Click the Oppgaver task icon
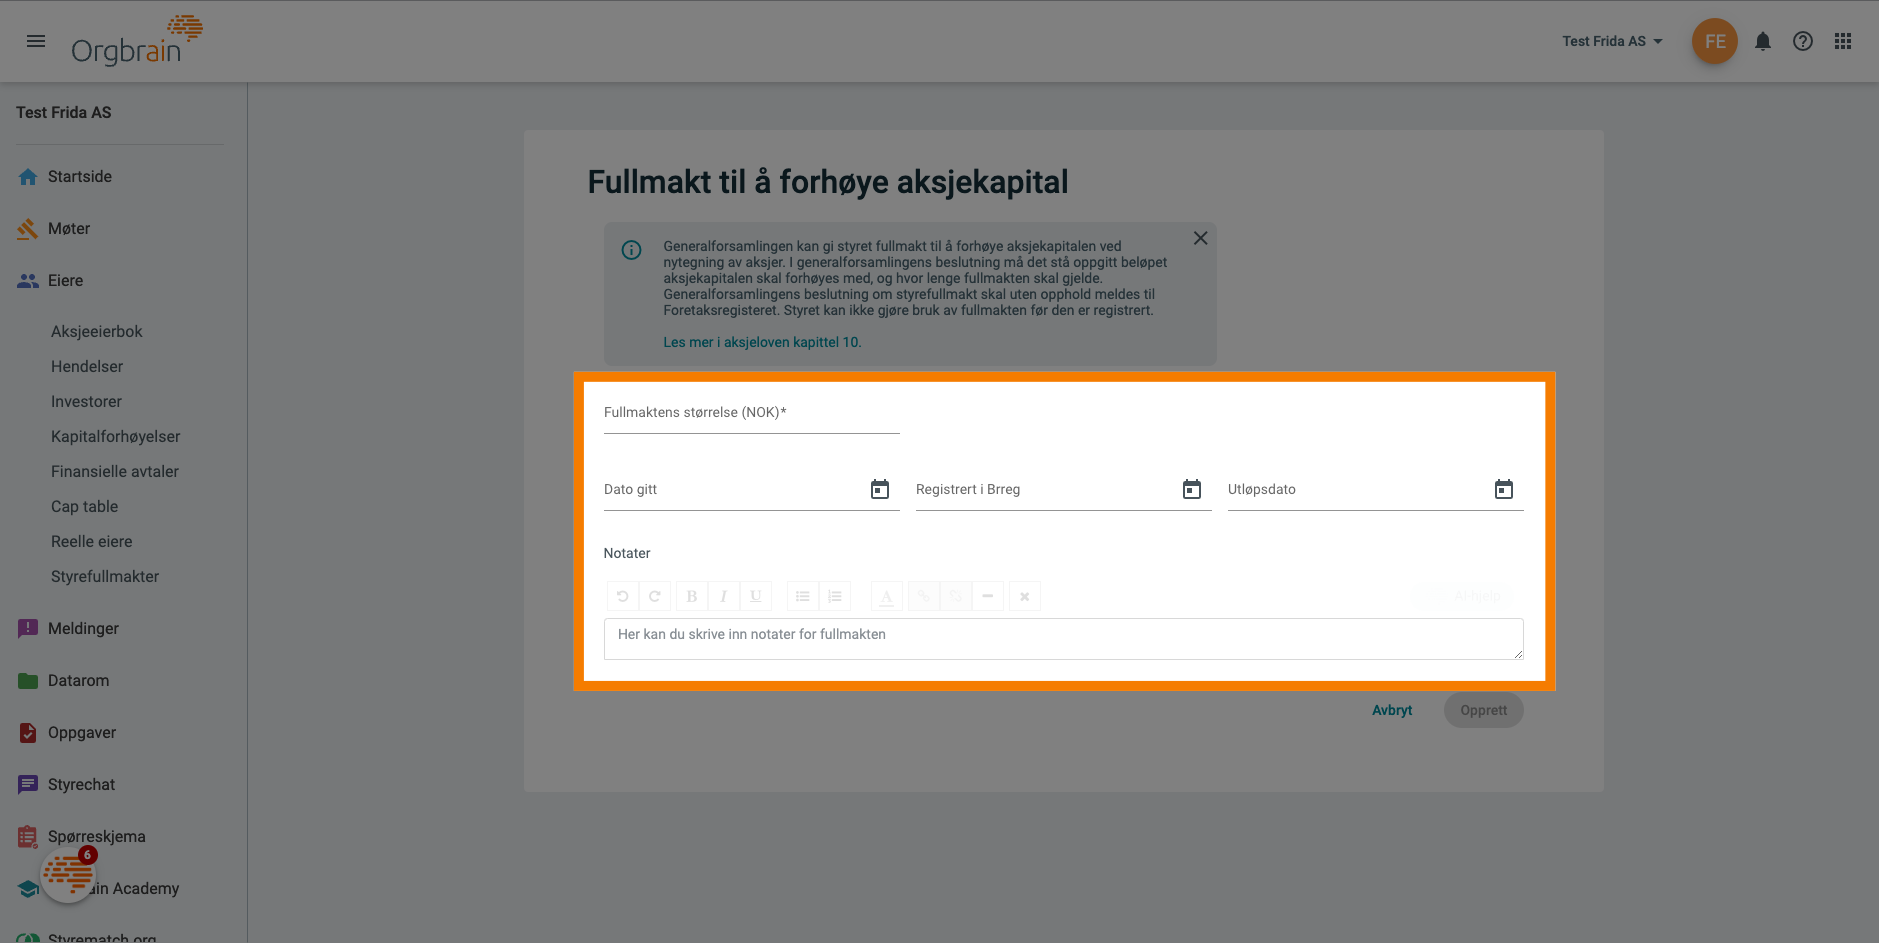 pos(28,733)
